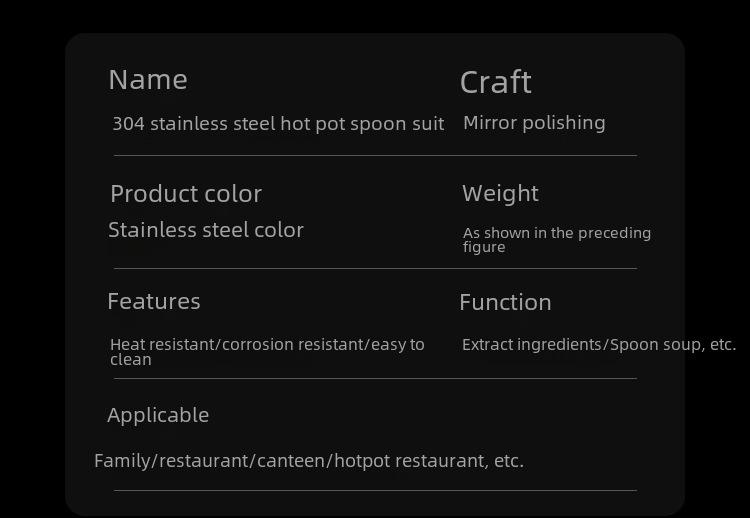Image resolution: width=750 pixels, height=518 pixels.
Task: Select the Stainless steel color value
Action: [206, 230]
